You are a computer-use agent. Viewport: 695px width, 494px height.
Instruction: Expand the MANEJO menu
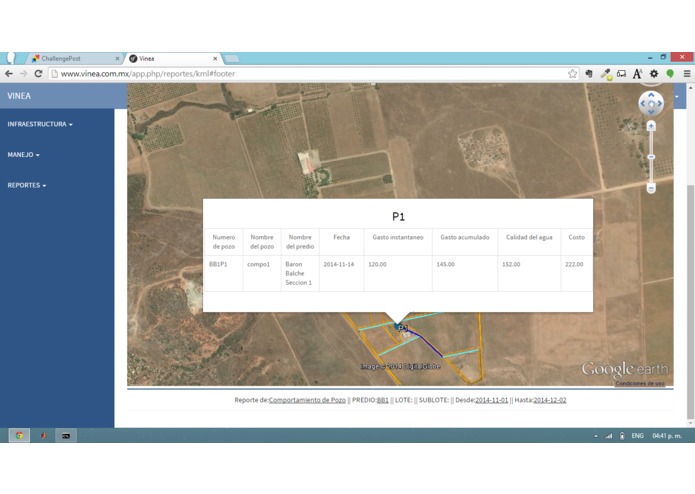(x=23, y=155)
